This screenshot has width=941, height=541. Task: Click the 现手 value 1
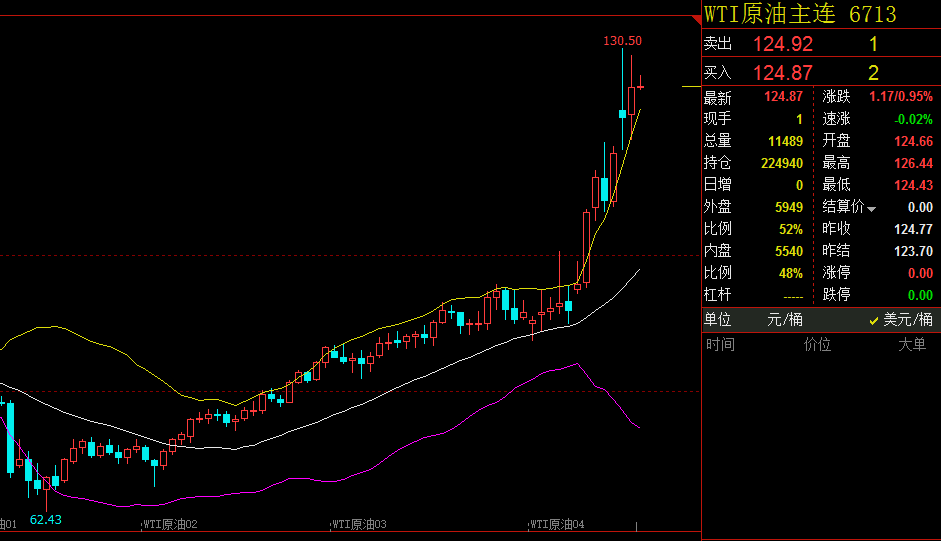799,119
